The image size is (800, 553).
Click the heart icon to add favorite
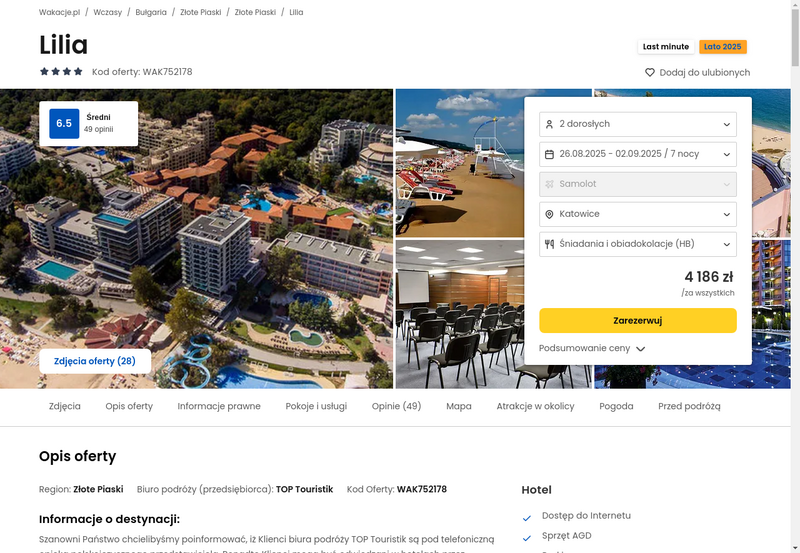coord(649,72)
